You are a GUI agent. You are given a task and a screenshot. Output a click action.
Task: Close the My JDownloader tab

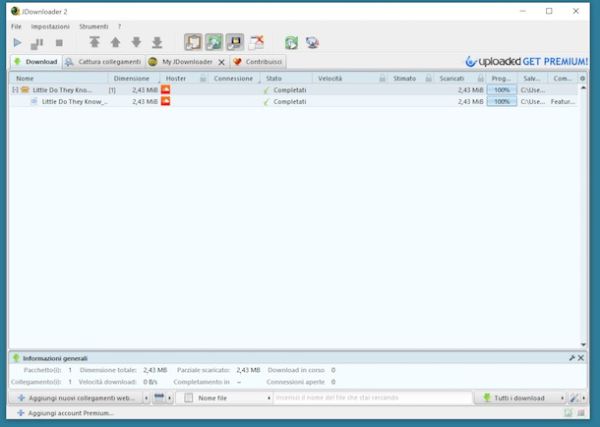[222, 62]
